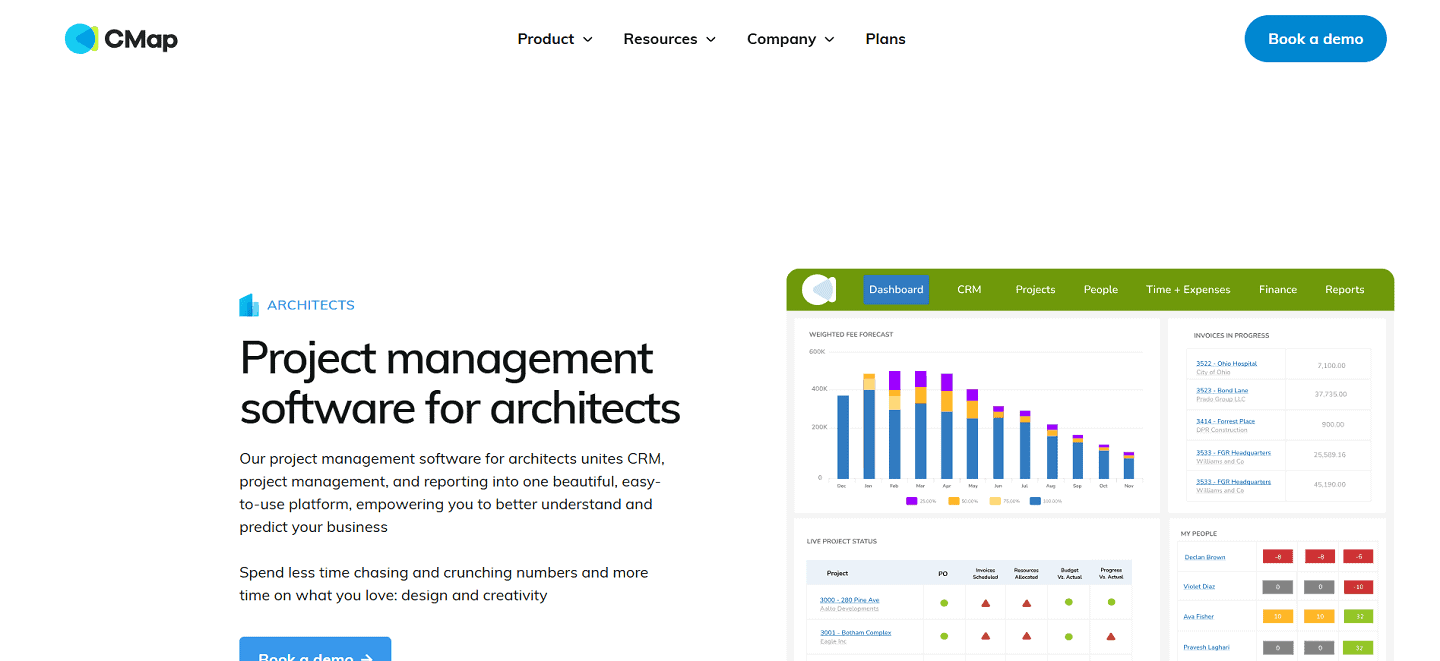Click the CMap logo in the header

(x=120, y=38)
